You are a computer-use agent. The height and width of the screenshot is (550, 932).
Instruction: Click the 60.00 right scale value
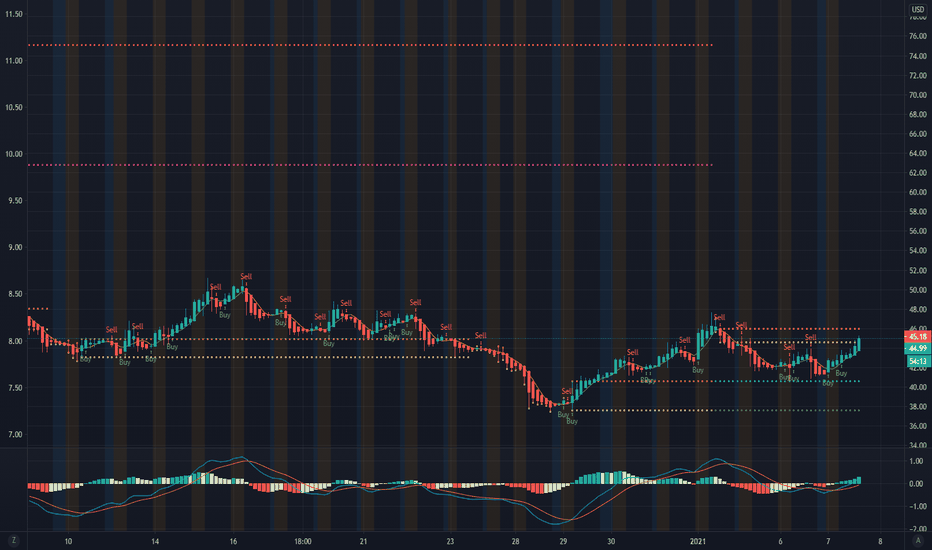point(918,192)
